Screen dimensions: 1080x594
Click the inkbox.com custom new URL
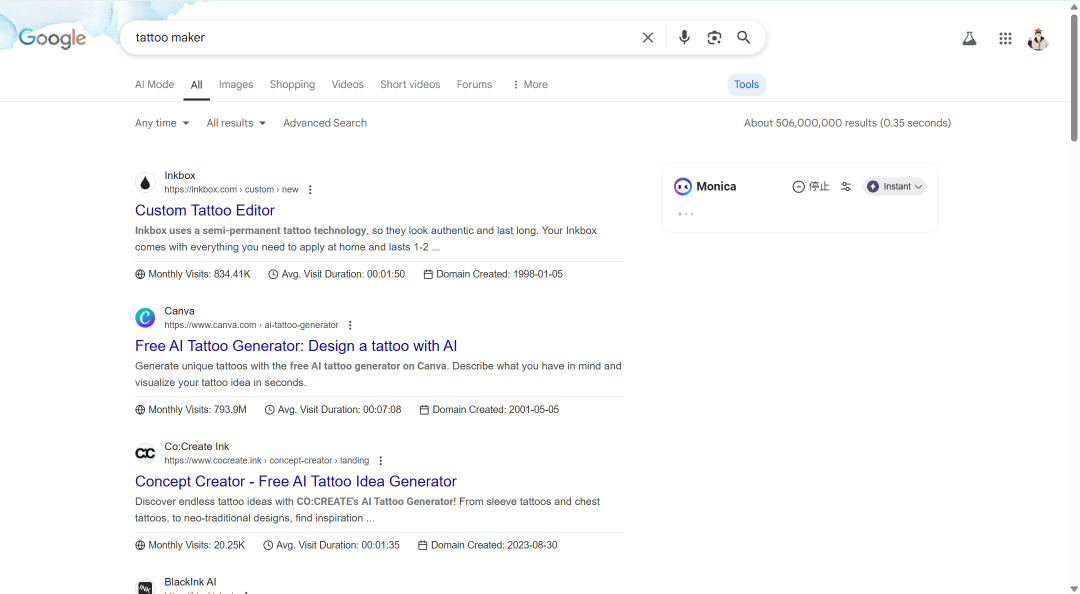pos(231,190)
